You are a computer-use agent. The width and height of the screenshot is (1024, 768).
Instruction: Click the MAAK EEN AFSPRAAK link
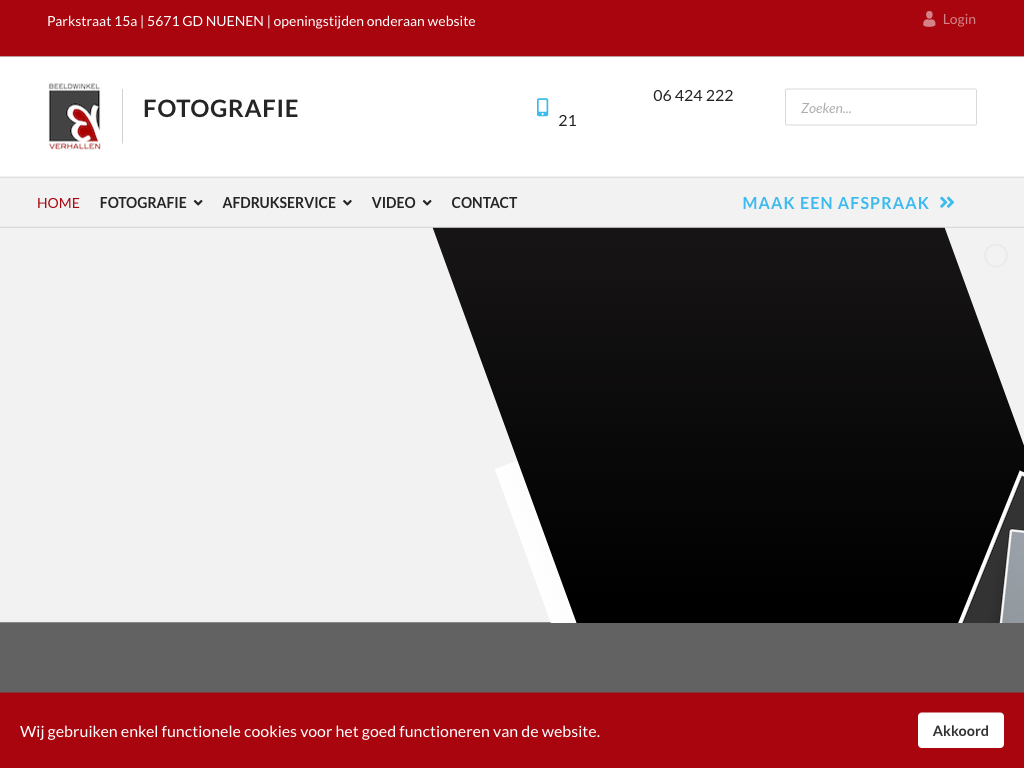(x=835, y=203)
